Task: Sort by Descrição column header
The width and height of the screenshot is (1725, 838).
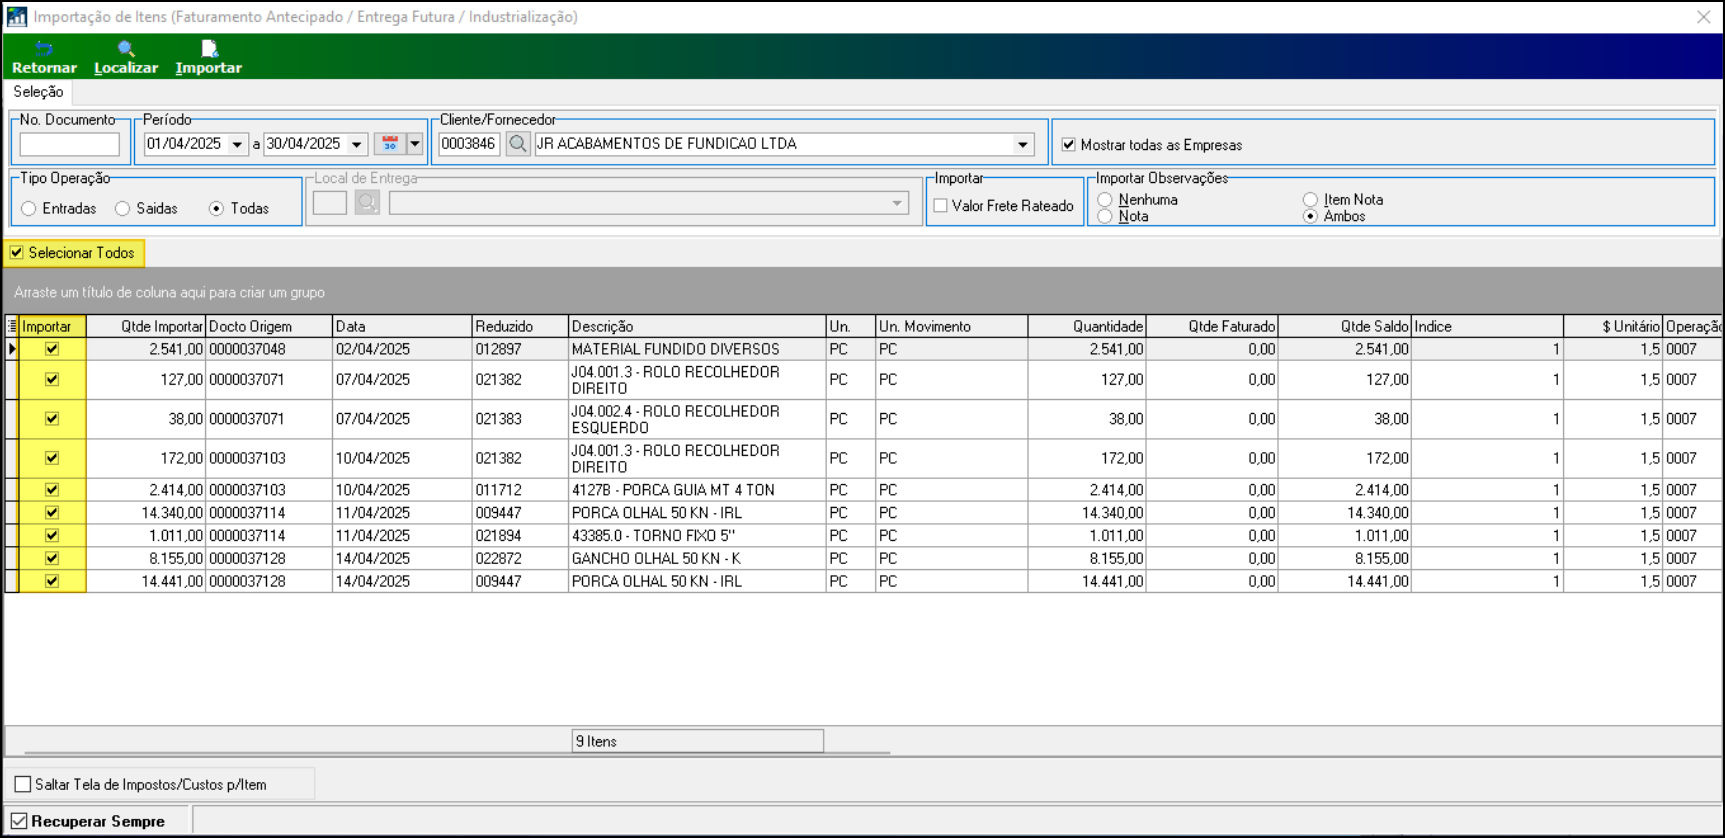Action: pyautogui.click(x=697, y=326)
